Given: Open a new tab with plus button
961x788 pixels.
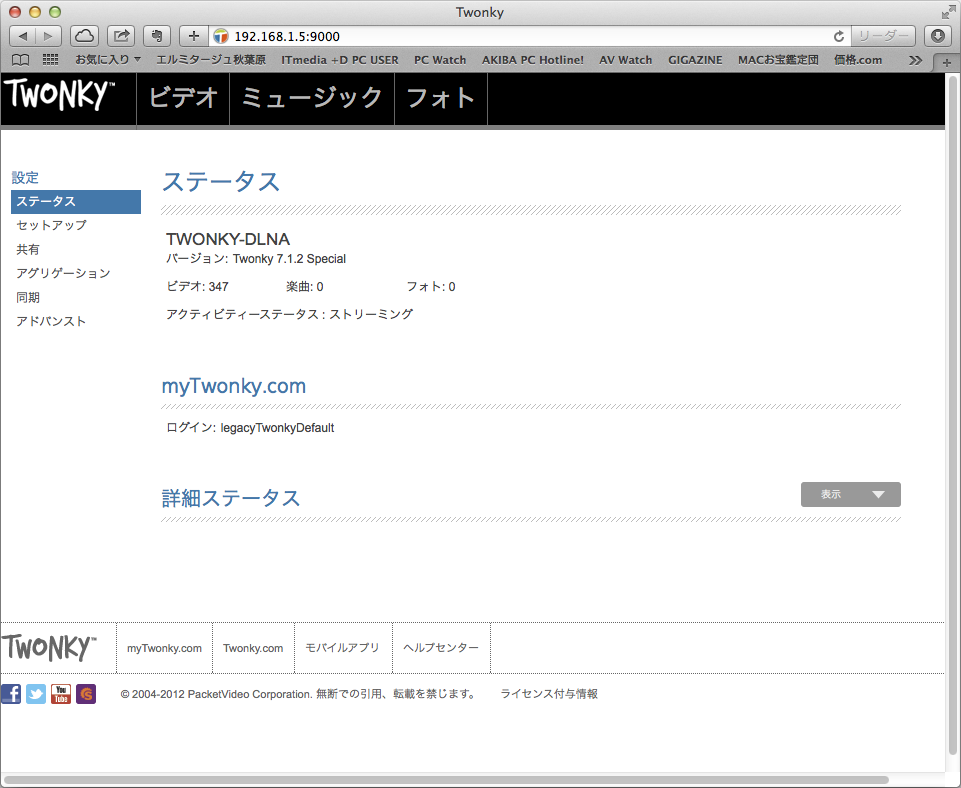Looking at the screenshot, I should pyautogui.click(x=946, y=63).
